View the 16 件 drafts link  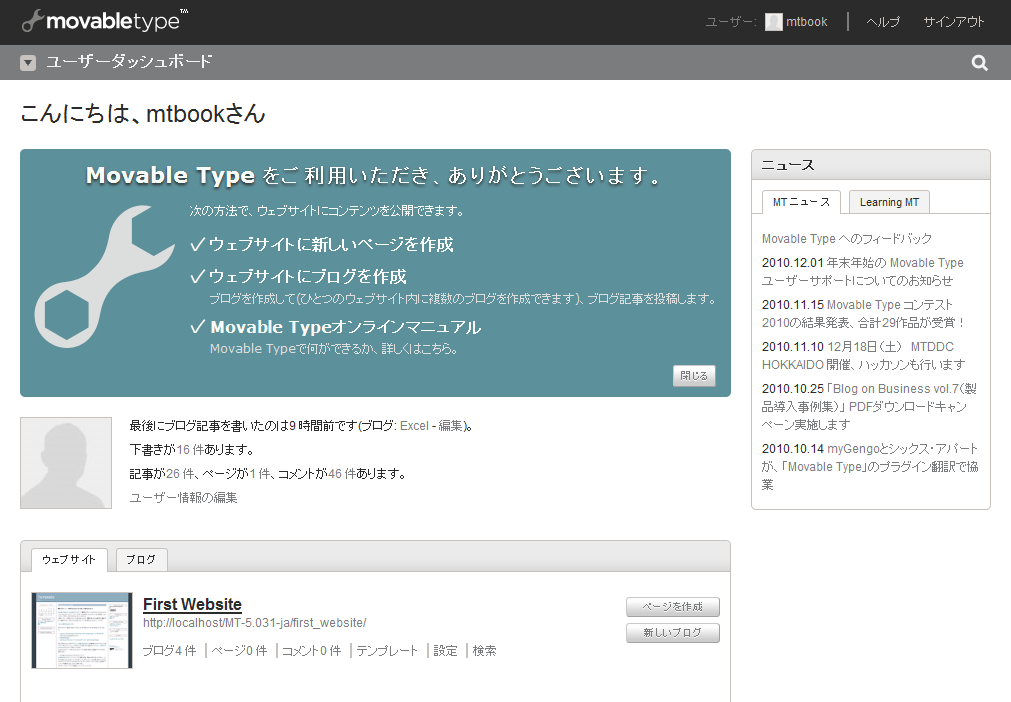coord(190,450)
